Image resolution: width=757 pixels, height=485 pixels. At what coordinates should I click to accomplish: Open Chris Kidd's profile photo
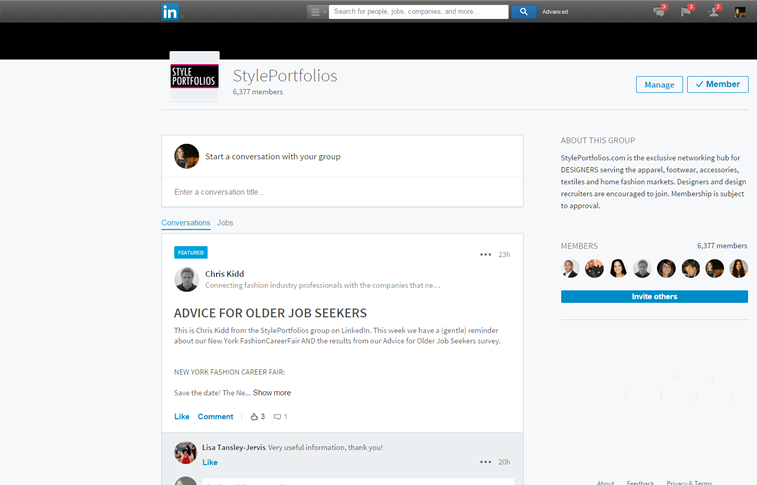tap(186, 279)
